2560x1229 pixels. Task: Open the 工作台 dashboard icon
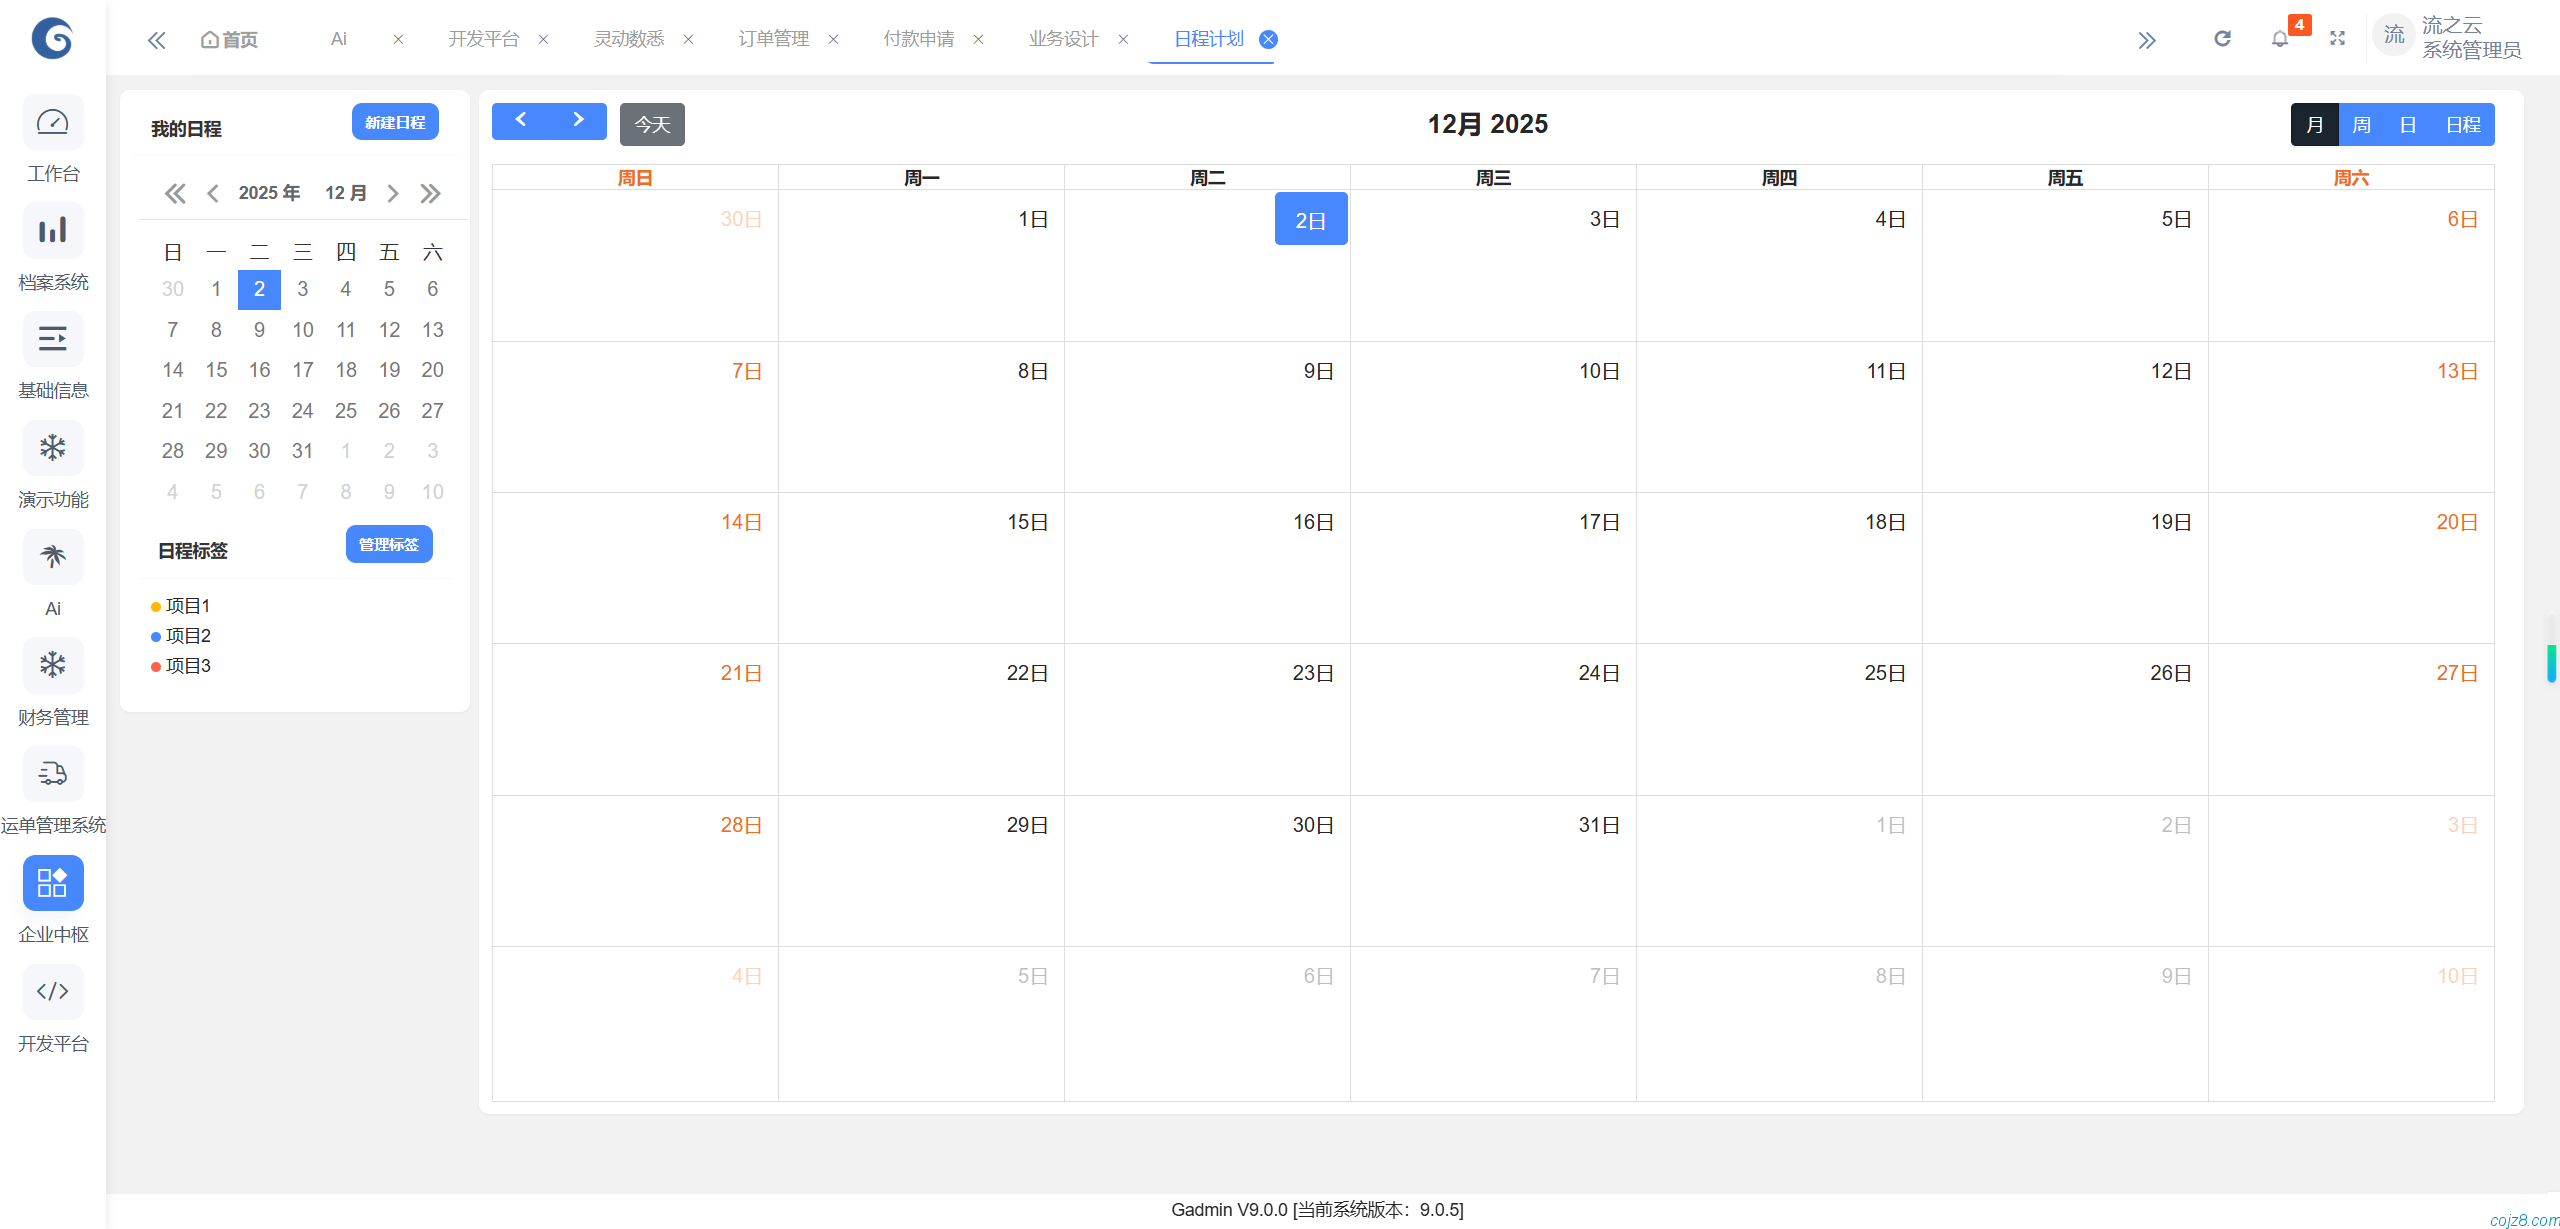pos(52,123)
